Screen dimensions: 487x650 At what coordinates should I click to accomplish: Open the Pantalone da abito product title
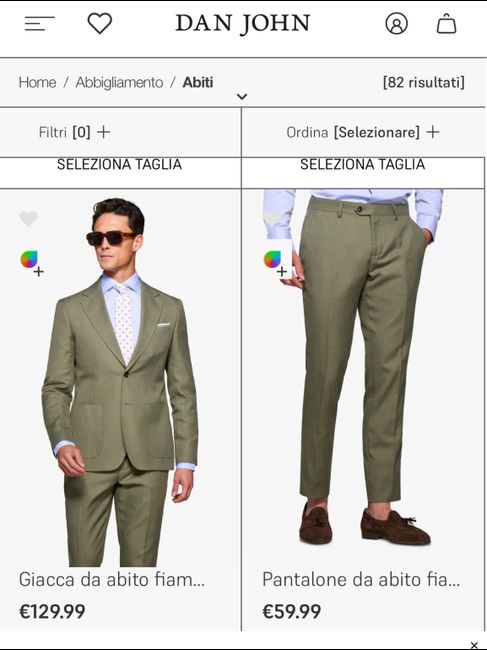pyautogui.click(x=361, y=579)
